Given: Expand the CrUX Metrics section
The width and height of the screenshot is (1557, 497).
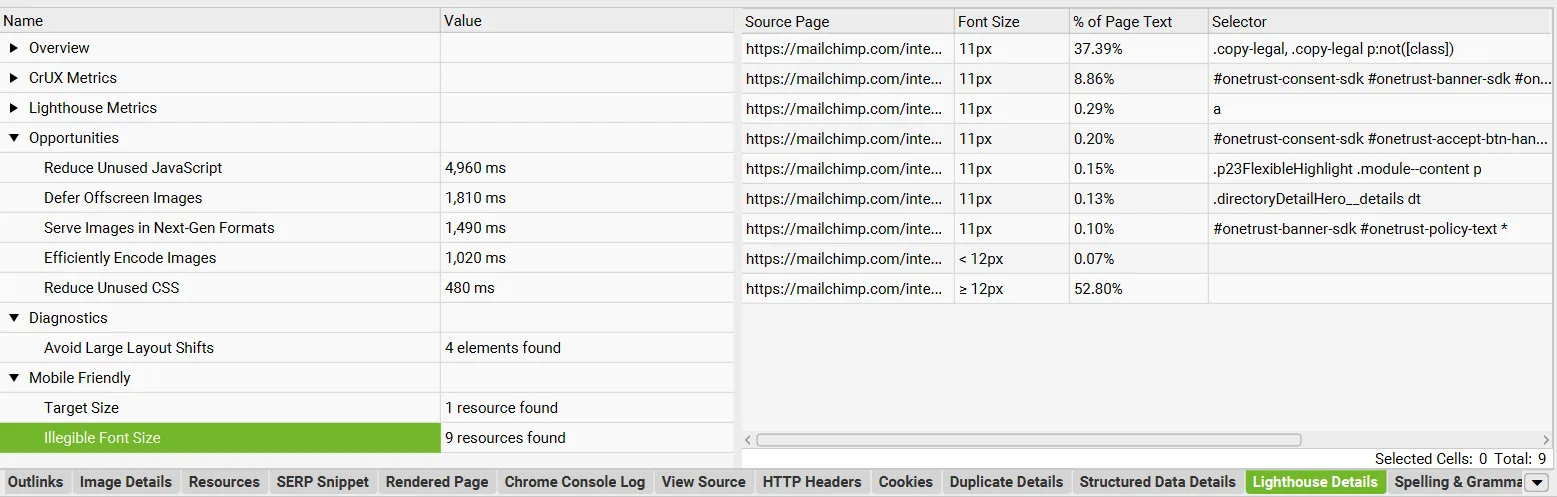Looking at the screenshot, I should coord(14,78).
